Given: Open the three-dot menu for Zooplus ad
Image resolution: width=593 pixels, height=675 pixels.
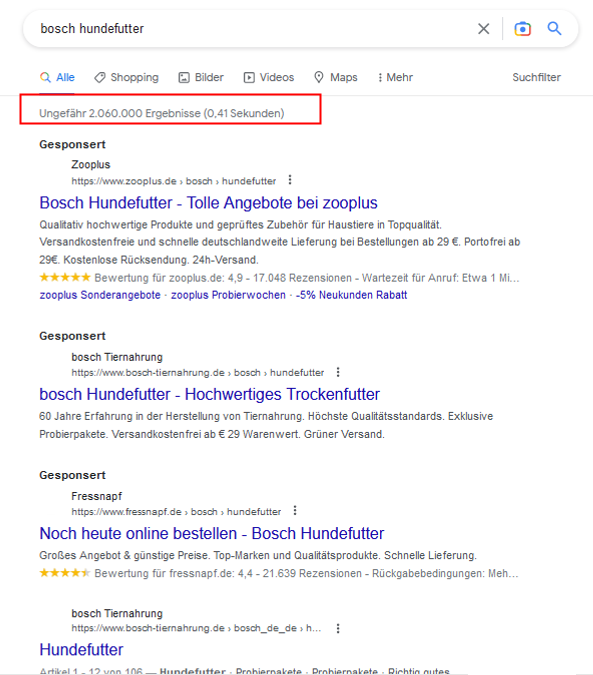Looking at the screenshot, I should click(x=290, y=180).
